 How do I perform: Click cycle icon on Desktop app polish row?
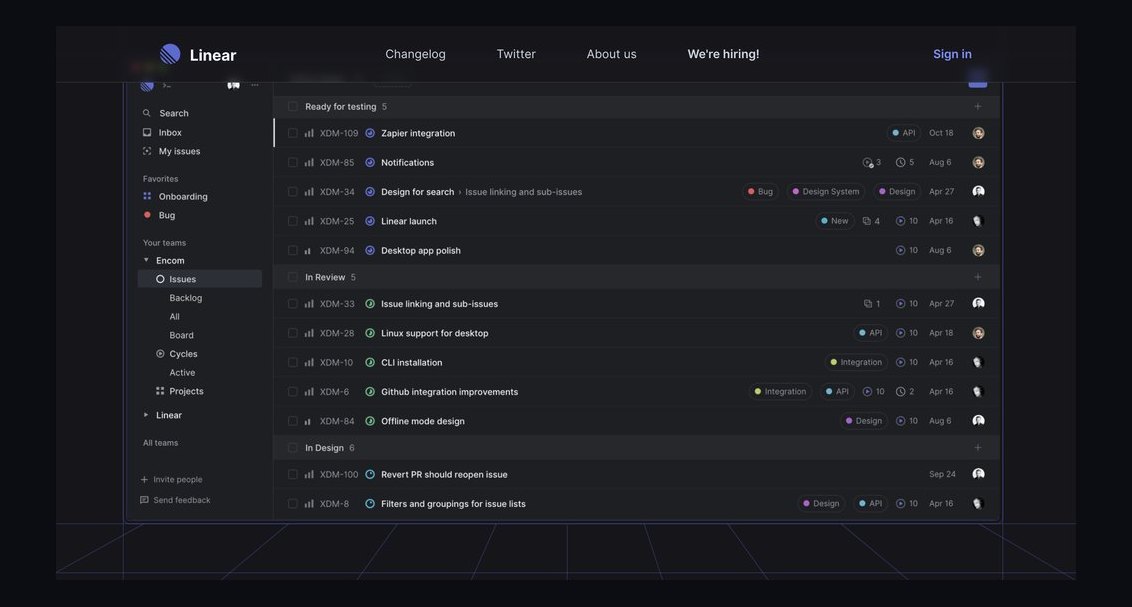click(900, 250)
